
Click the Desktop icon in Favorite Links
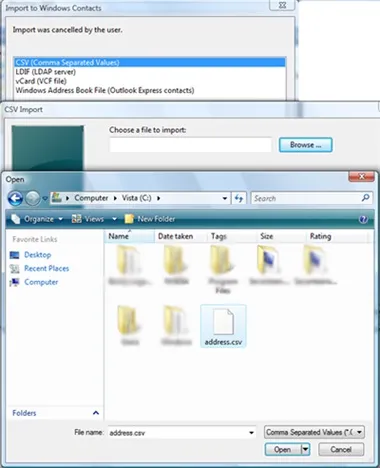[x=14, y=255]
